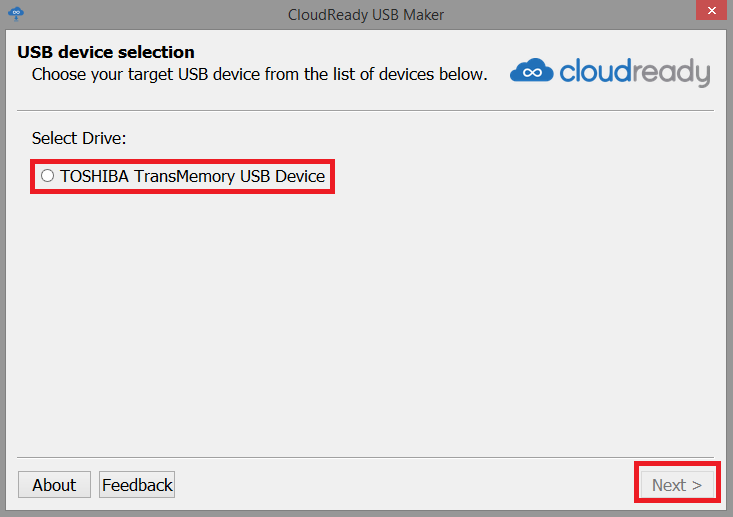This screenshot has width=733, height=517.
Task: Click the CloudReady cloud icon in title bar
Action: [x=16, y=14]
